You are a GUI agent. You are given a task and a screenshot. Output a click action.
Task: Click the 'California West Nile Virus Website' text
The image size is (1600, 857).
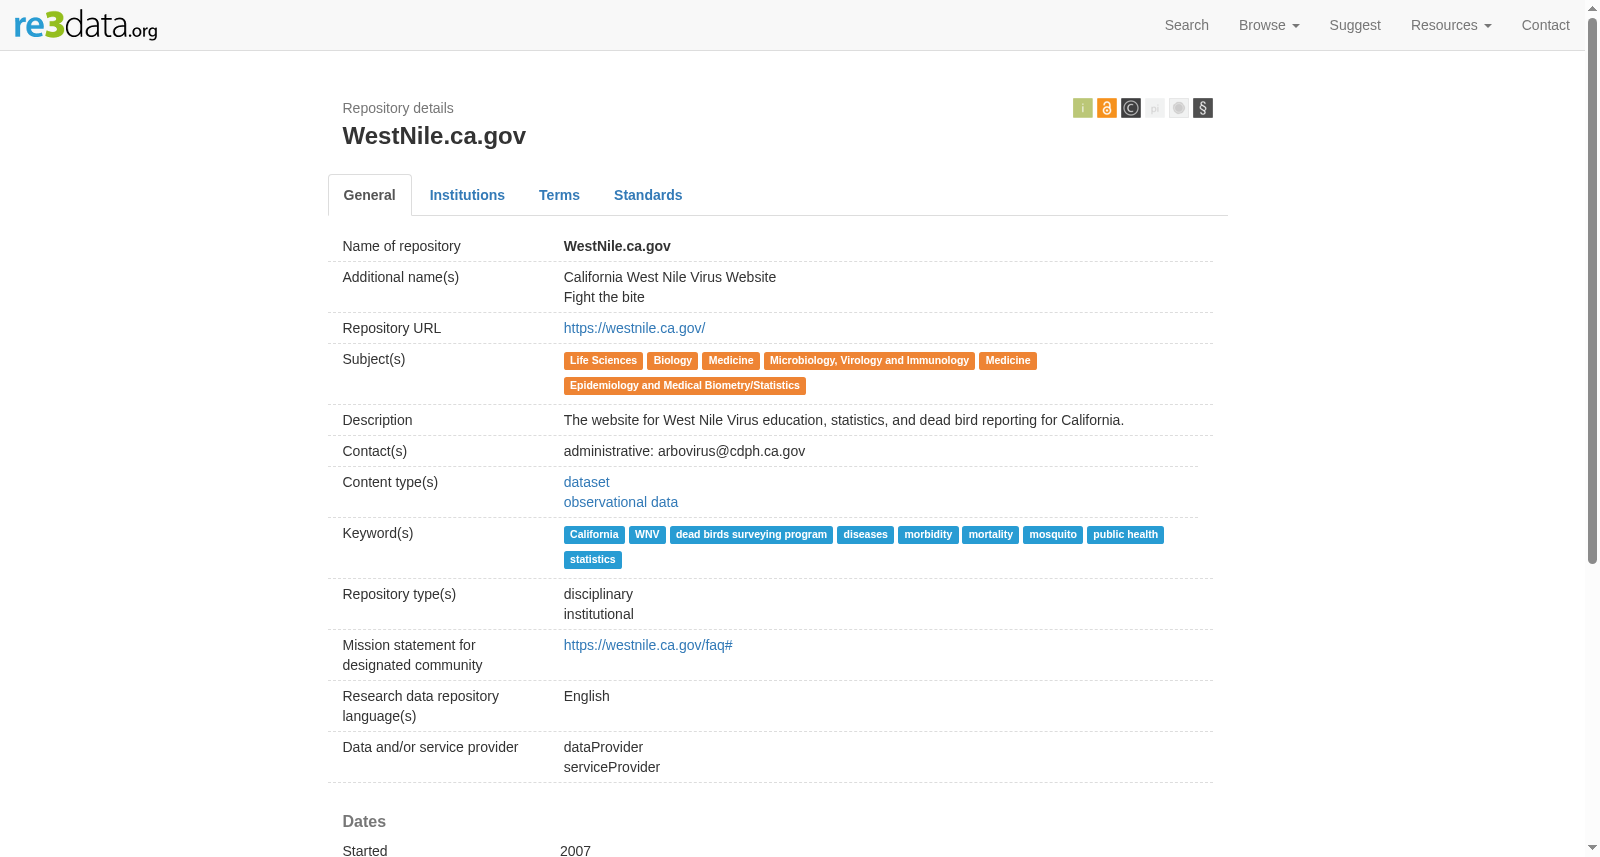tap(670, 277)
